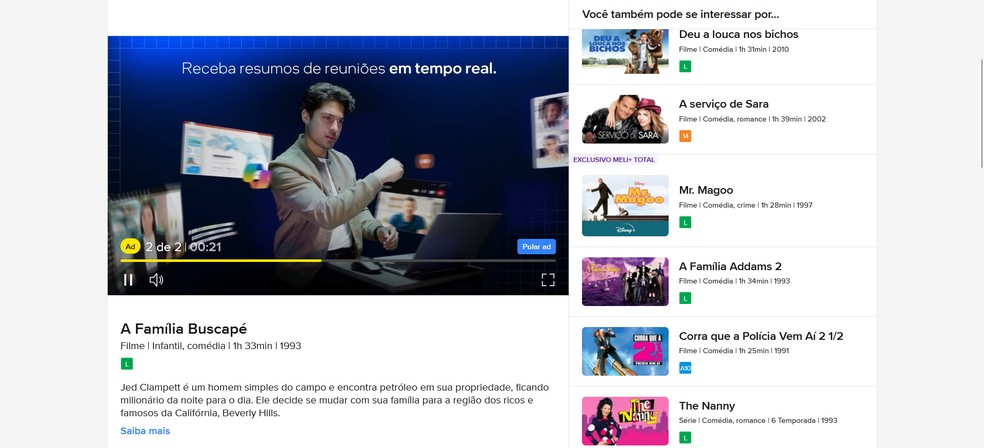
Task: Click the ad progress bar
Action: [x=338, y=260]
